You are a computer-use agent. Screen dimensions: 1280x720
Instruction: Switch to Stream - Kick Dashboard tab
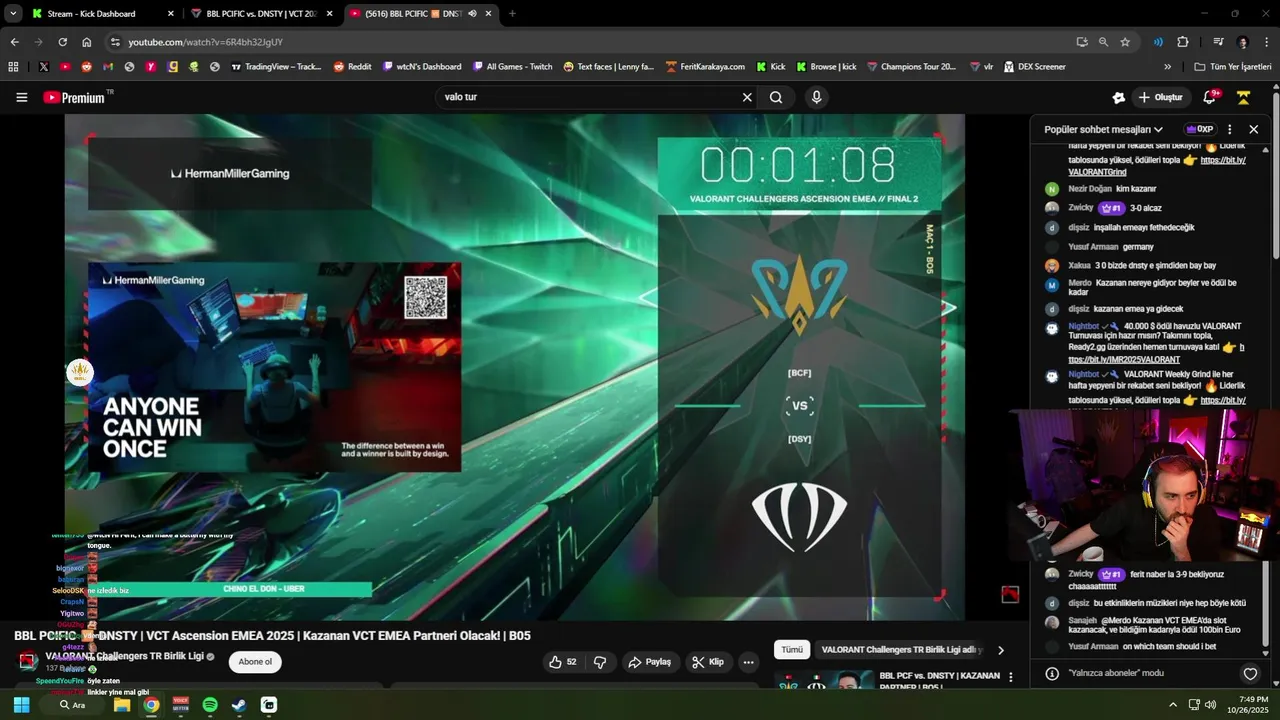point(98,14)
